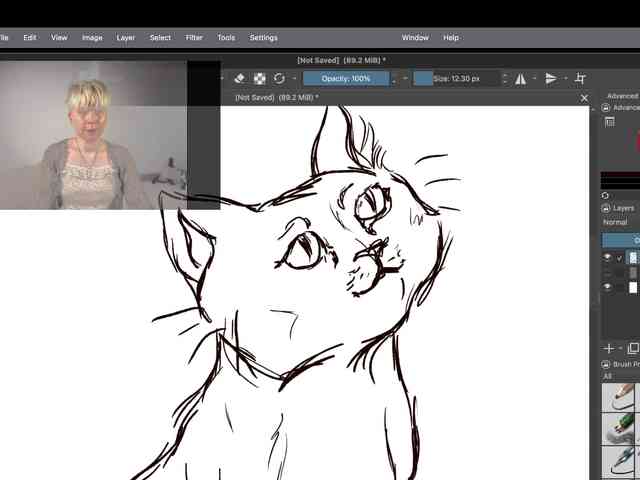This screenshot has width=640, height=480.
Task: Toggle visibility of the bottom white layer
Action: click(607, 287)
